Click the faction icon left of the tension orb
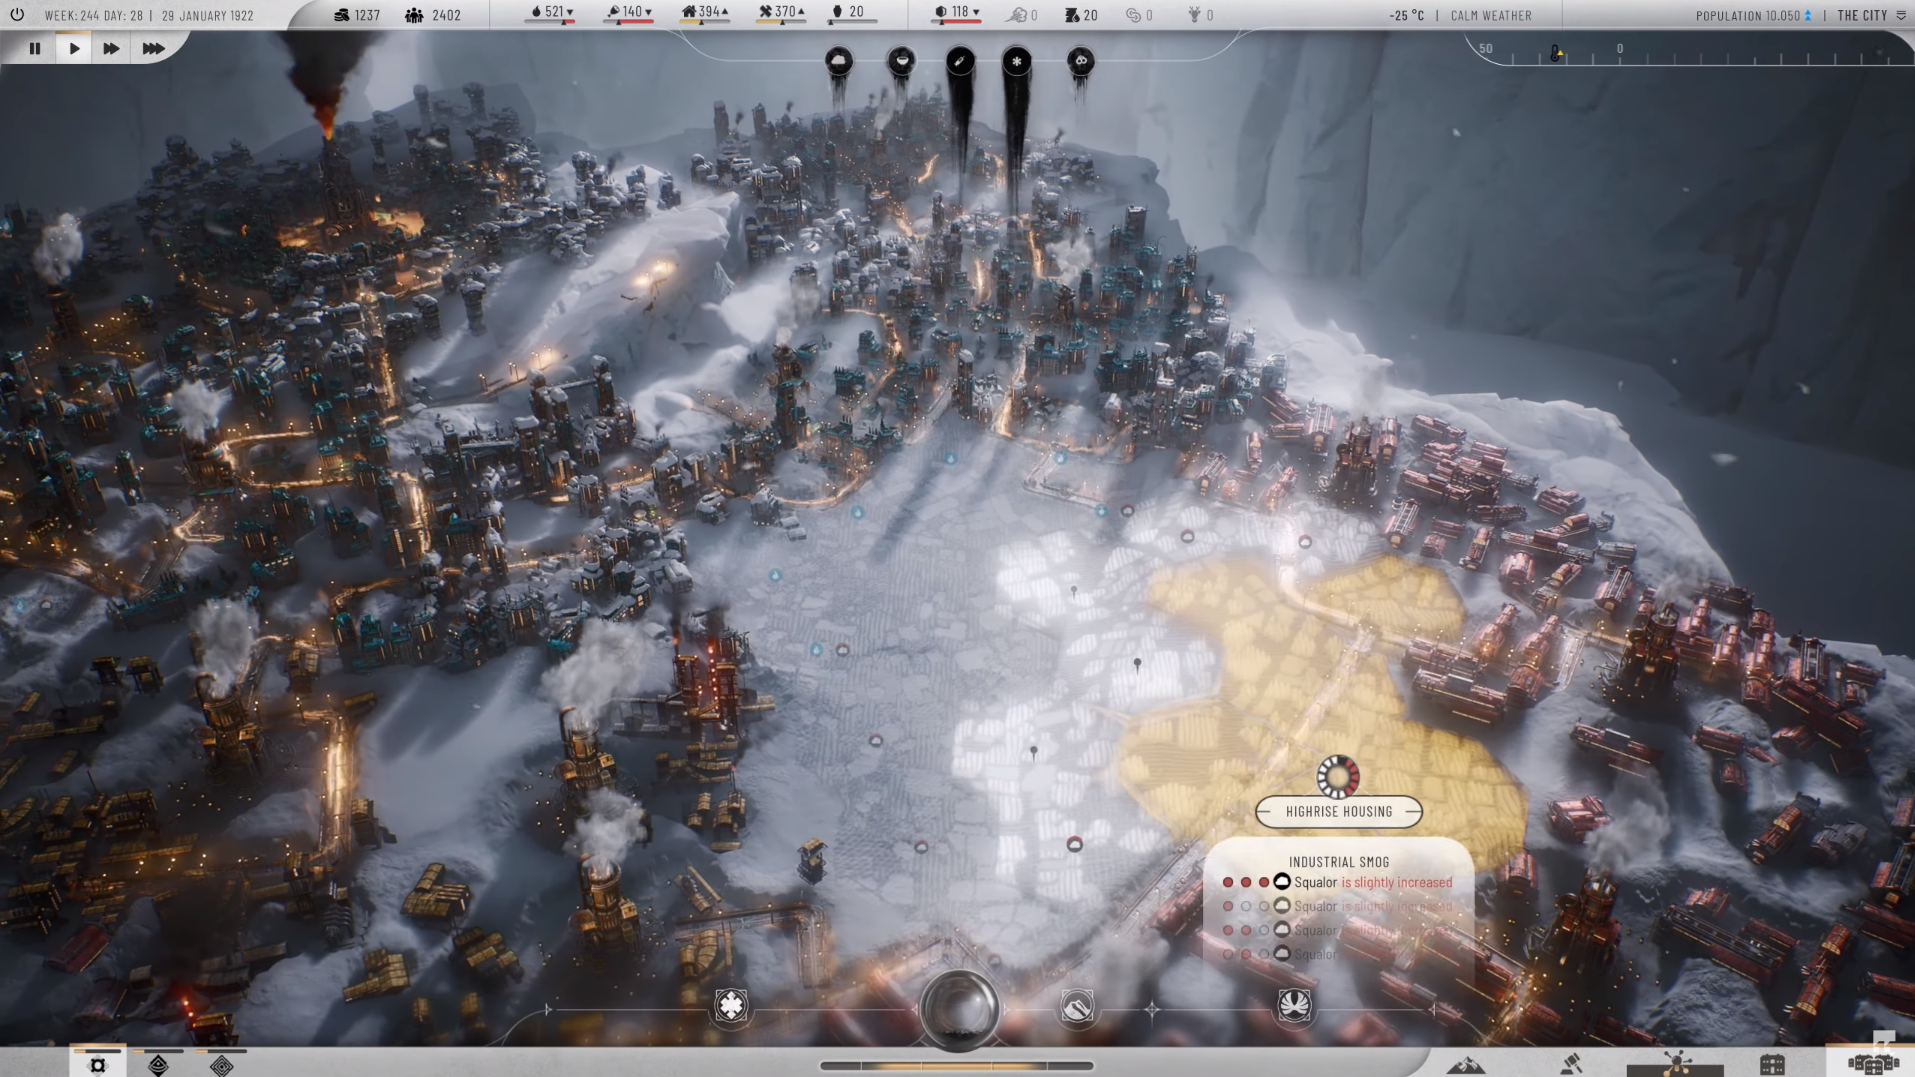This screenshot has height=1077, width=1915. [x=731, y=1005]
